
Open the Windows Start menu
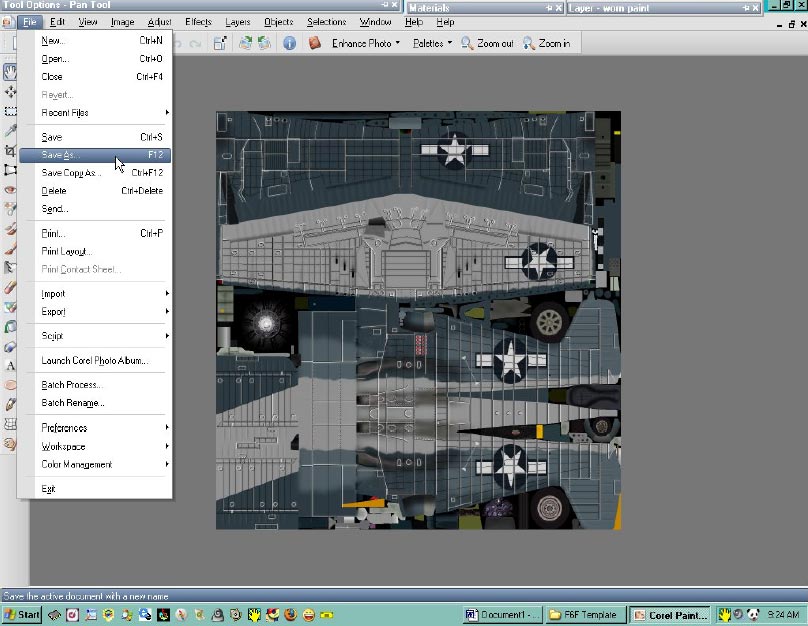point(22,614)
